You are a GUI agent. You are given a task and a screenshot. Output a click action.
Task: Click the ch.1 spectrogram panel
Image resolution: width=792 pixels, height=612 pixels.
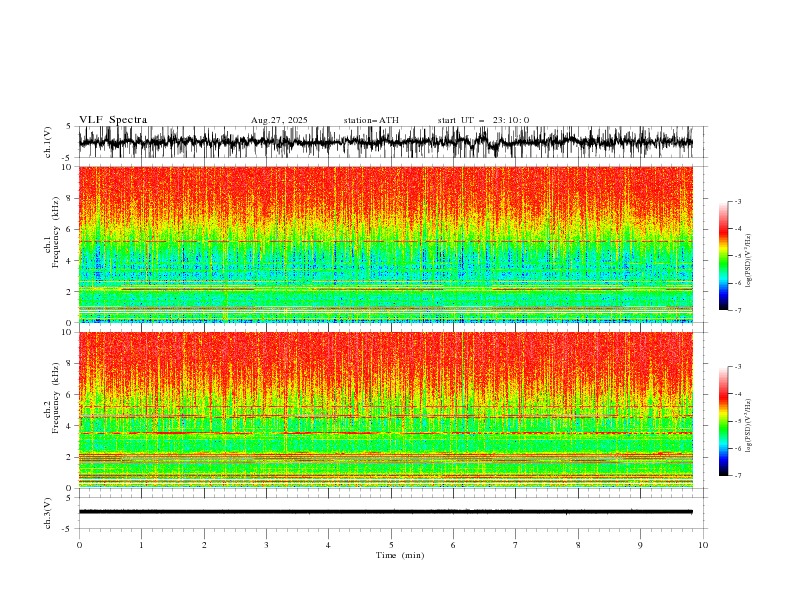tap(386, 244)
